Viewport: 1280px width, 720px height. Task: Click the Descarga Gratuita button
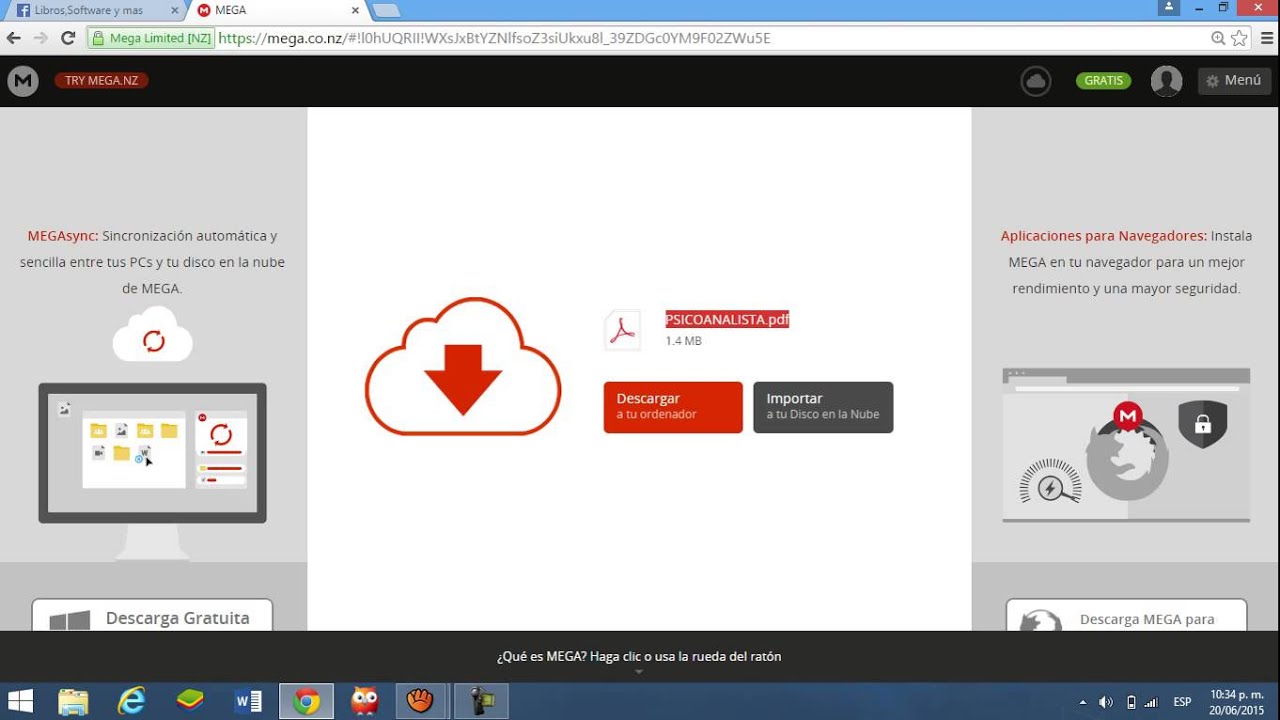[x=152, y=616]
